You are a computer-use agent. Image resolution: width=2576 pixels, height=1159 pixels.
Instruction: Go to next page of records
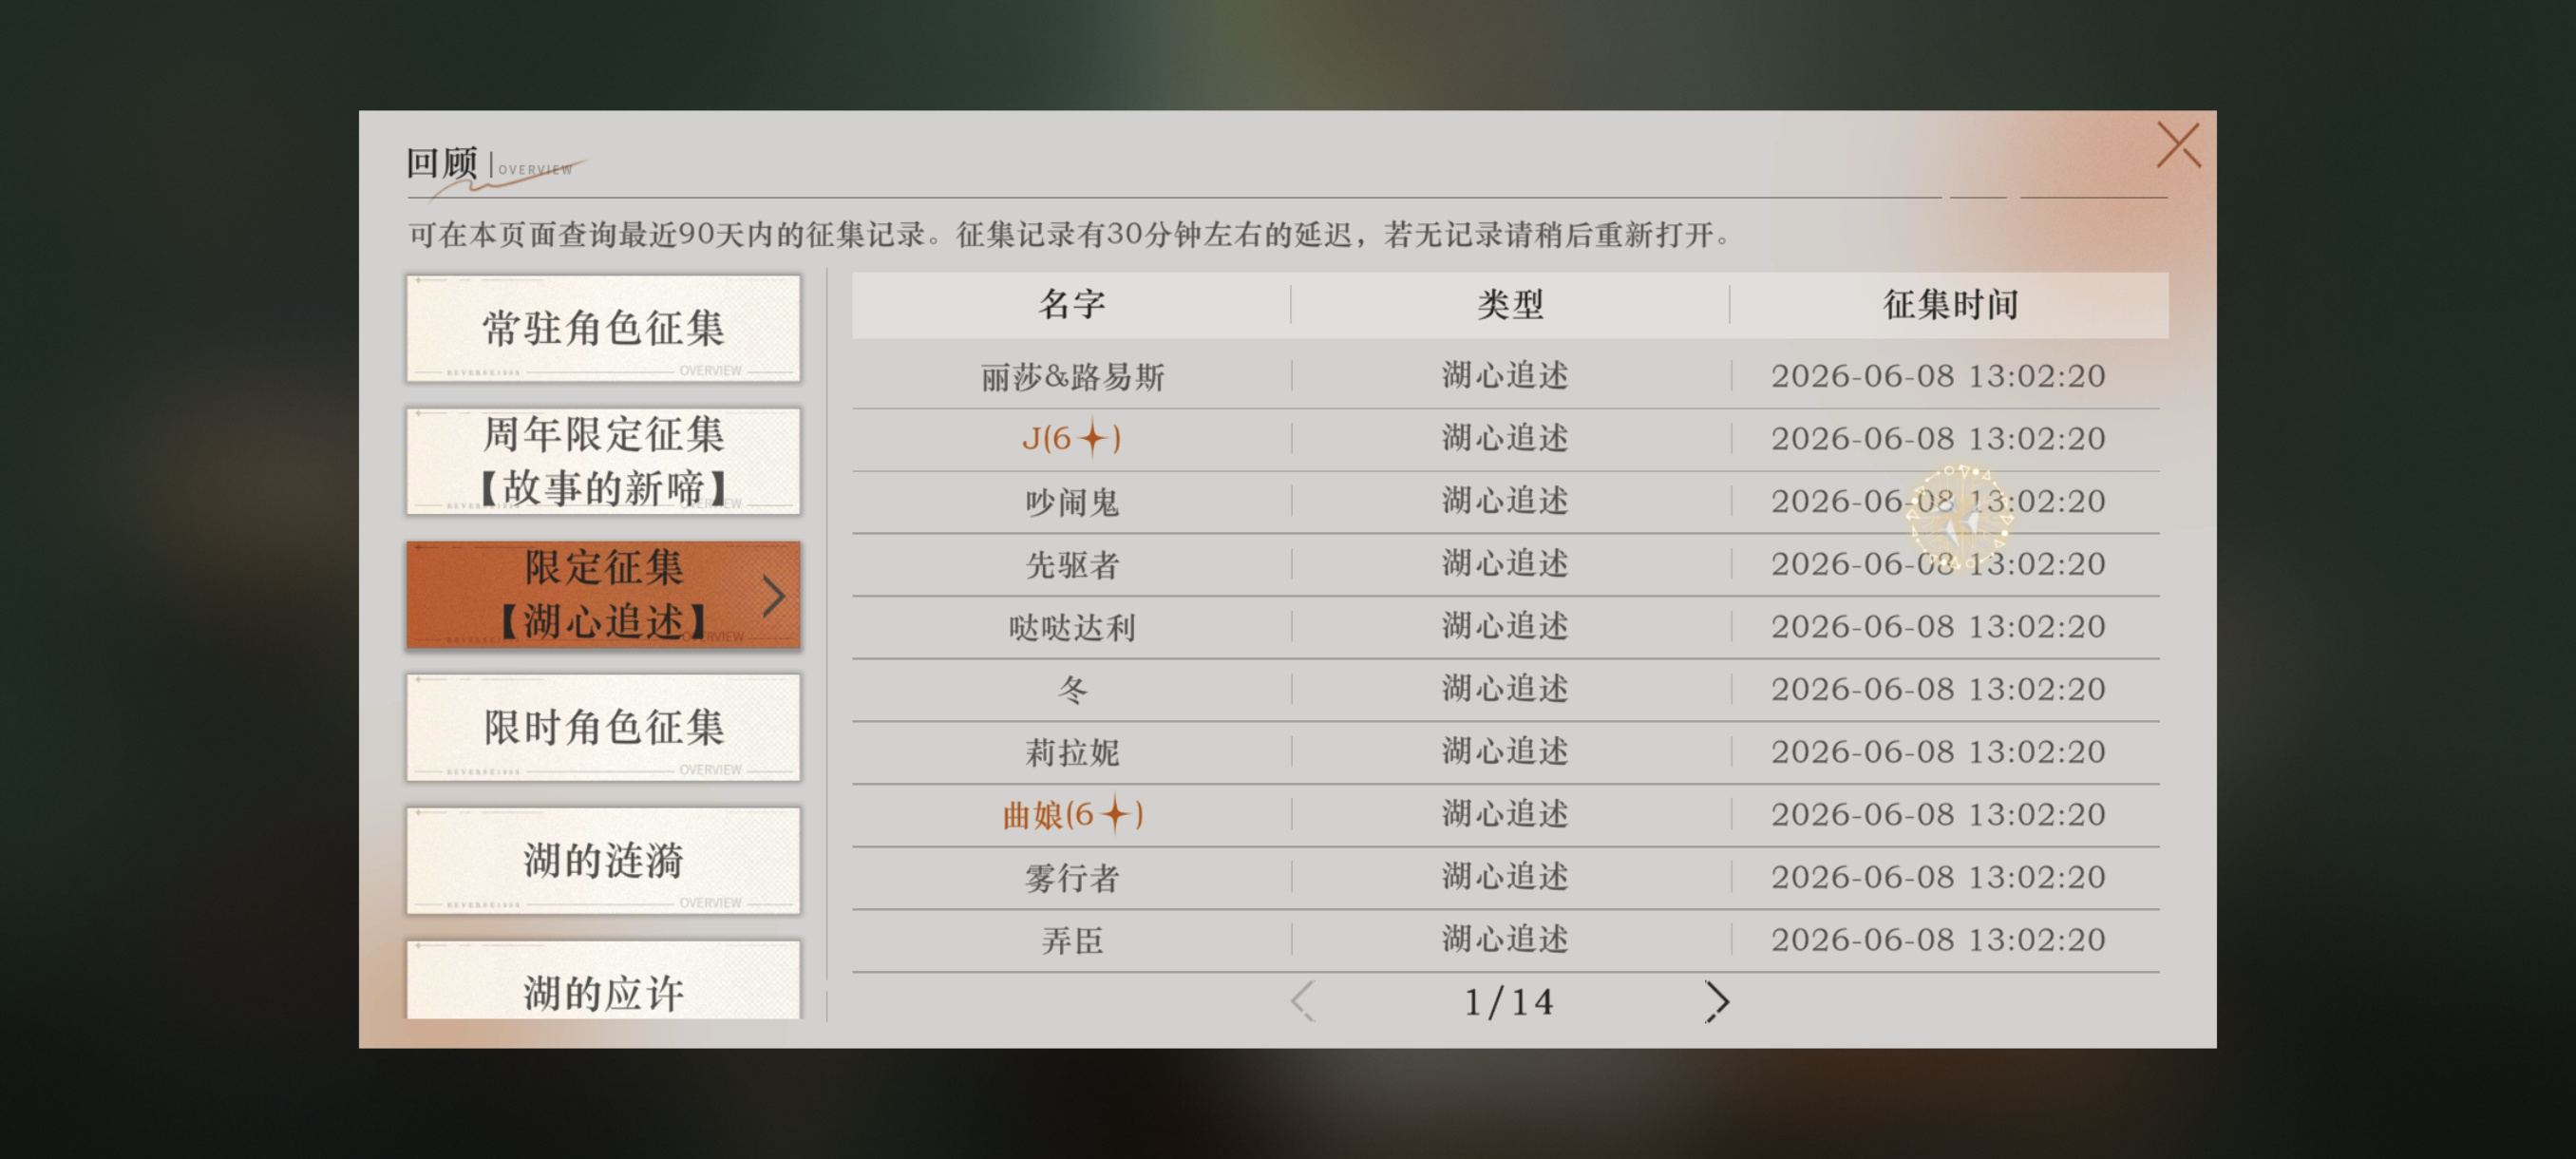(x=1716, y=1001)
